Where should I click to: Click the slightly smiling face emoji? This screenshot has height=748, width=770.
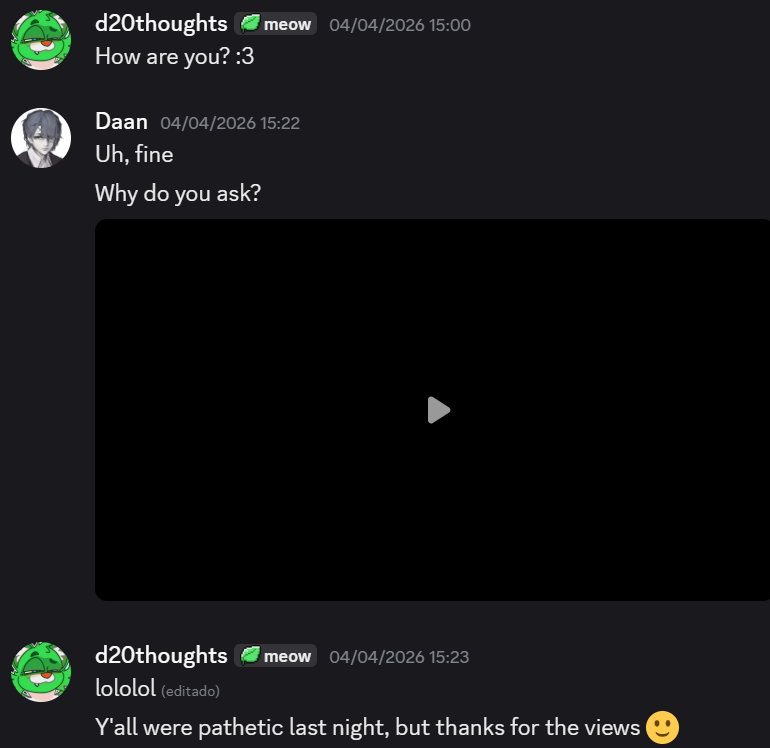click(x=662, y=727)
